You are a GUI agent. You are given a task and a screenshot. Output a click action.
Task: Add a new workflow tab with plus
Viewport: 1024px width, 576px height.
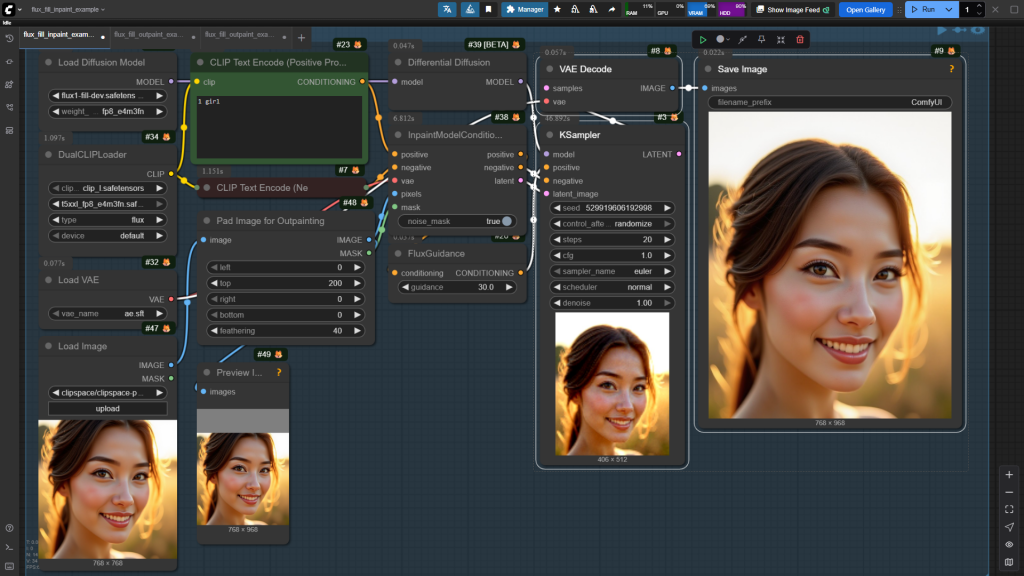click(301, 37)
